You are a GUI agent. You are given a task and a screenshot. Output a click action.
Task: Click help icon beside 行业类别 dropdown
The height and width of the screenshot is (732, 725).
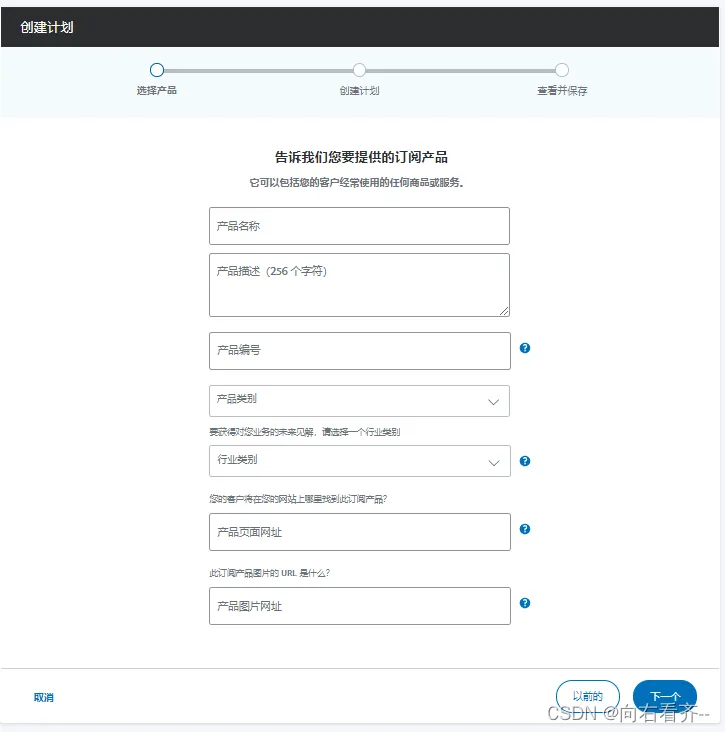tap(525, 461)
